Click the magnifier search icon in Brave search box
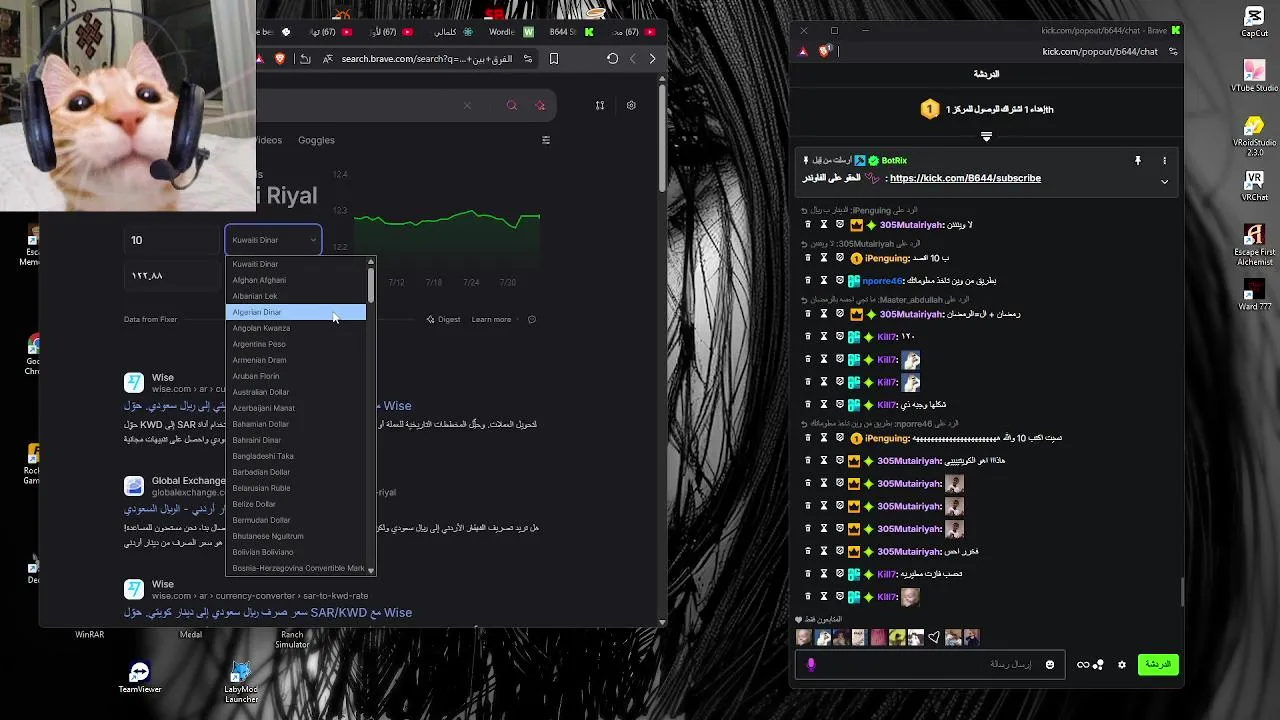 pos(512,105)
